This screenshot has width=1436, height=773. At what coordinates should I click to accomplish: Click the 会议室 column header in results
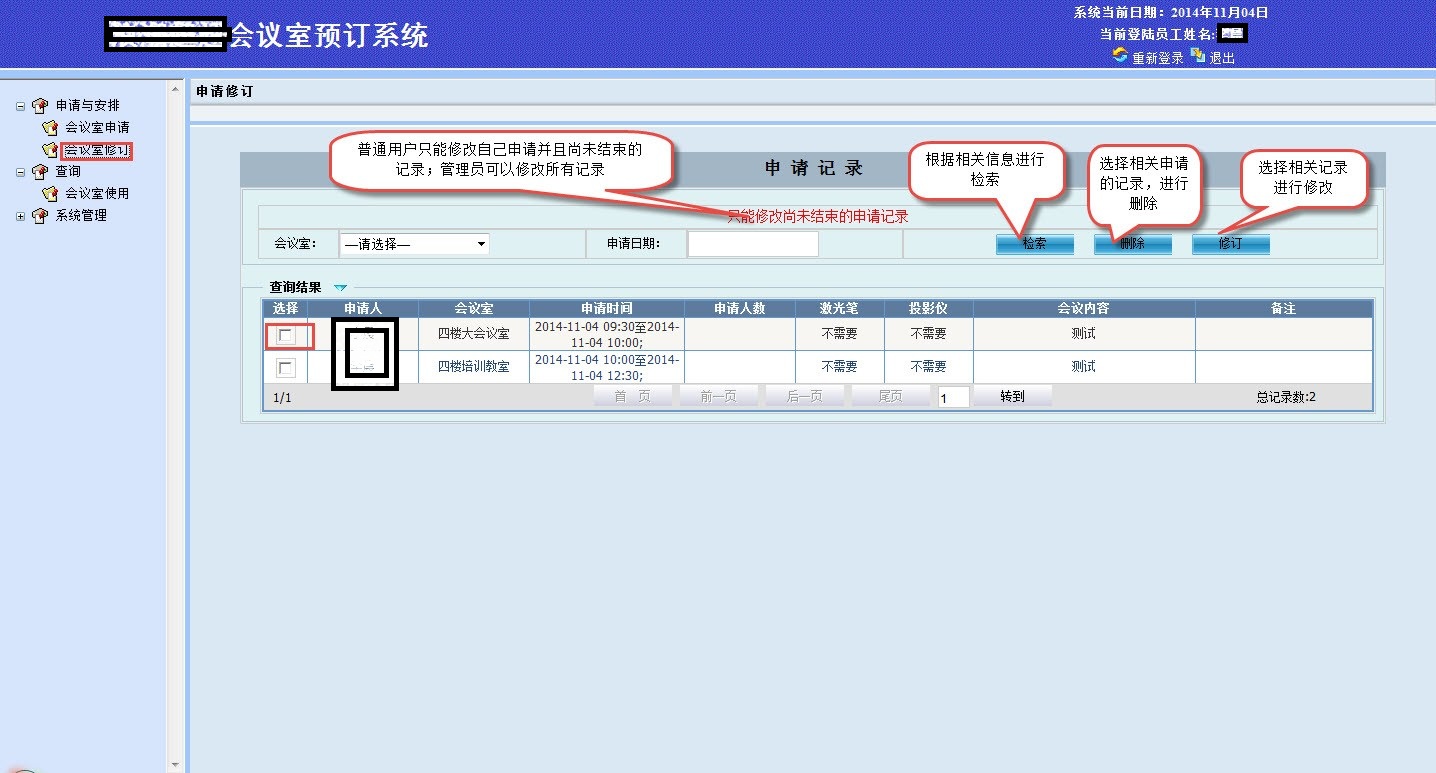coord(474,309)
